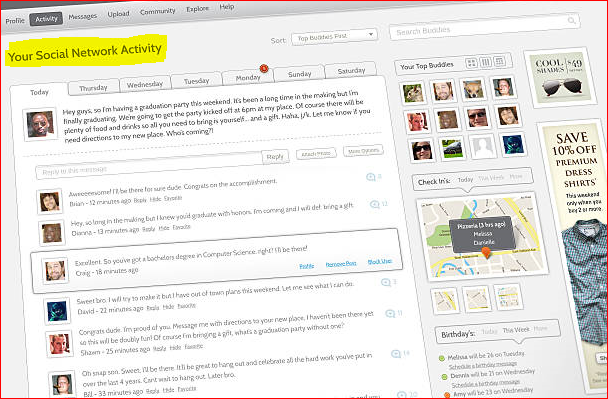
Task: Click comment bubble icon beside David's reply
Action: (385, 282)
